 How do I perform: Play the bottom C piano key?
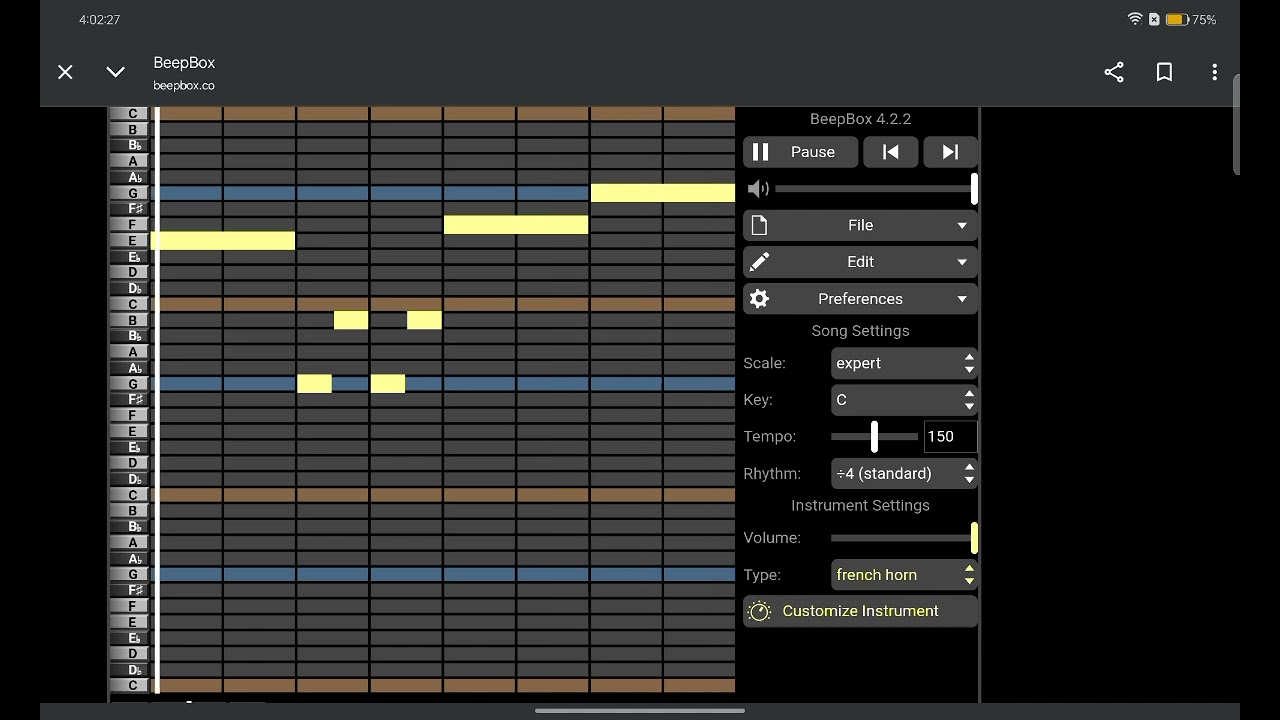tap(130, 686)
